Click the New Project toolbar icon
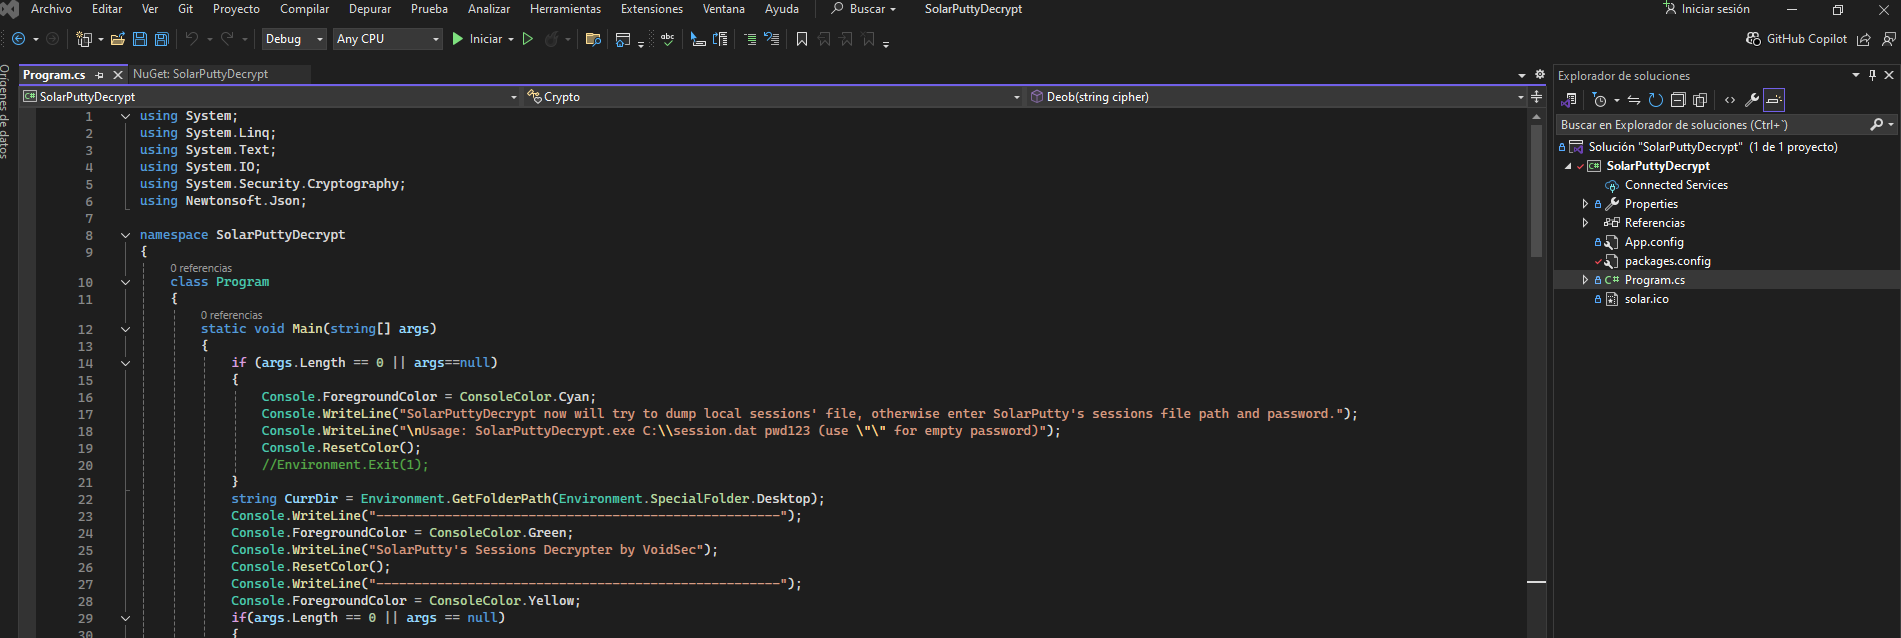 84,39
